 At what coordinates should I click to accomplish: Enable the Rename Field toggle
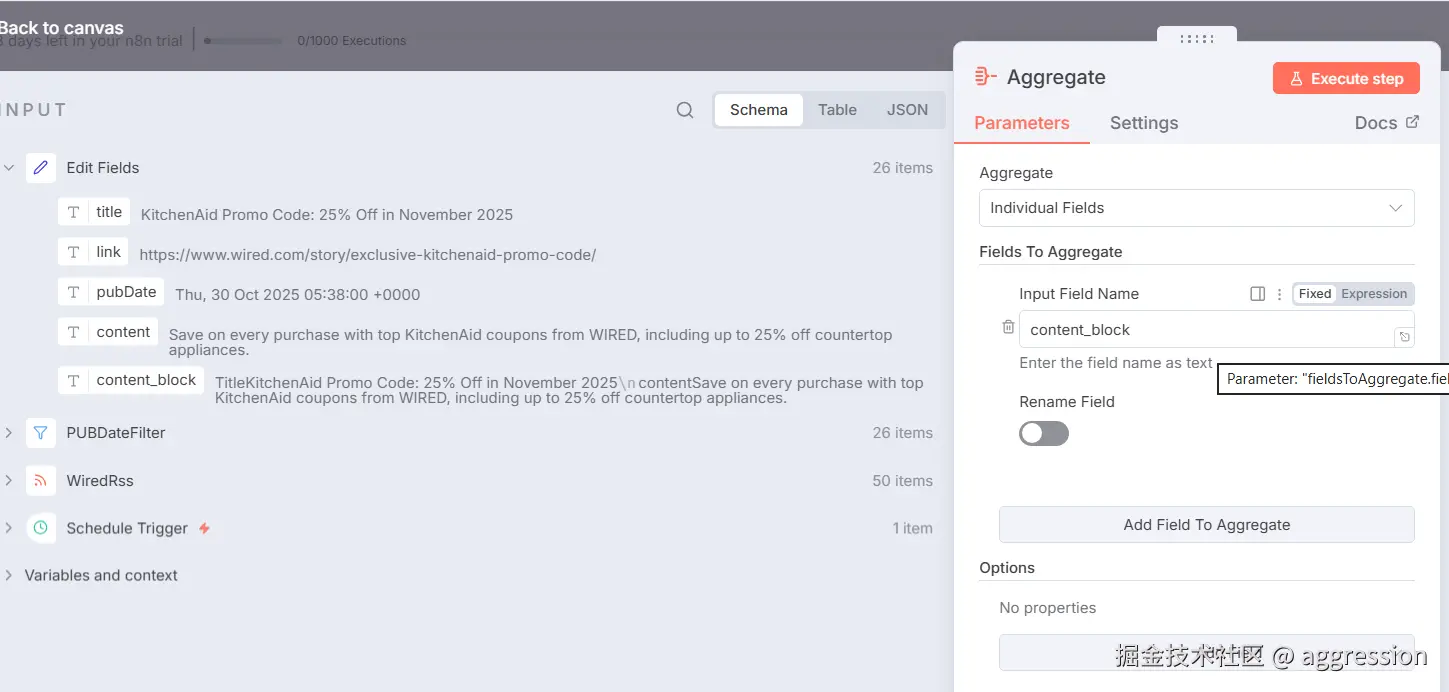click(x=1044, y=433)
